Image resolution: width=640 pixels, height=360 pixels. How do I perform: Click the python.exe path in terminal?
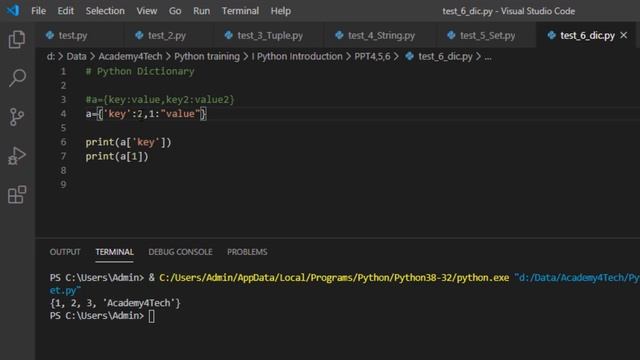click(x=334, y=278)
